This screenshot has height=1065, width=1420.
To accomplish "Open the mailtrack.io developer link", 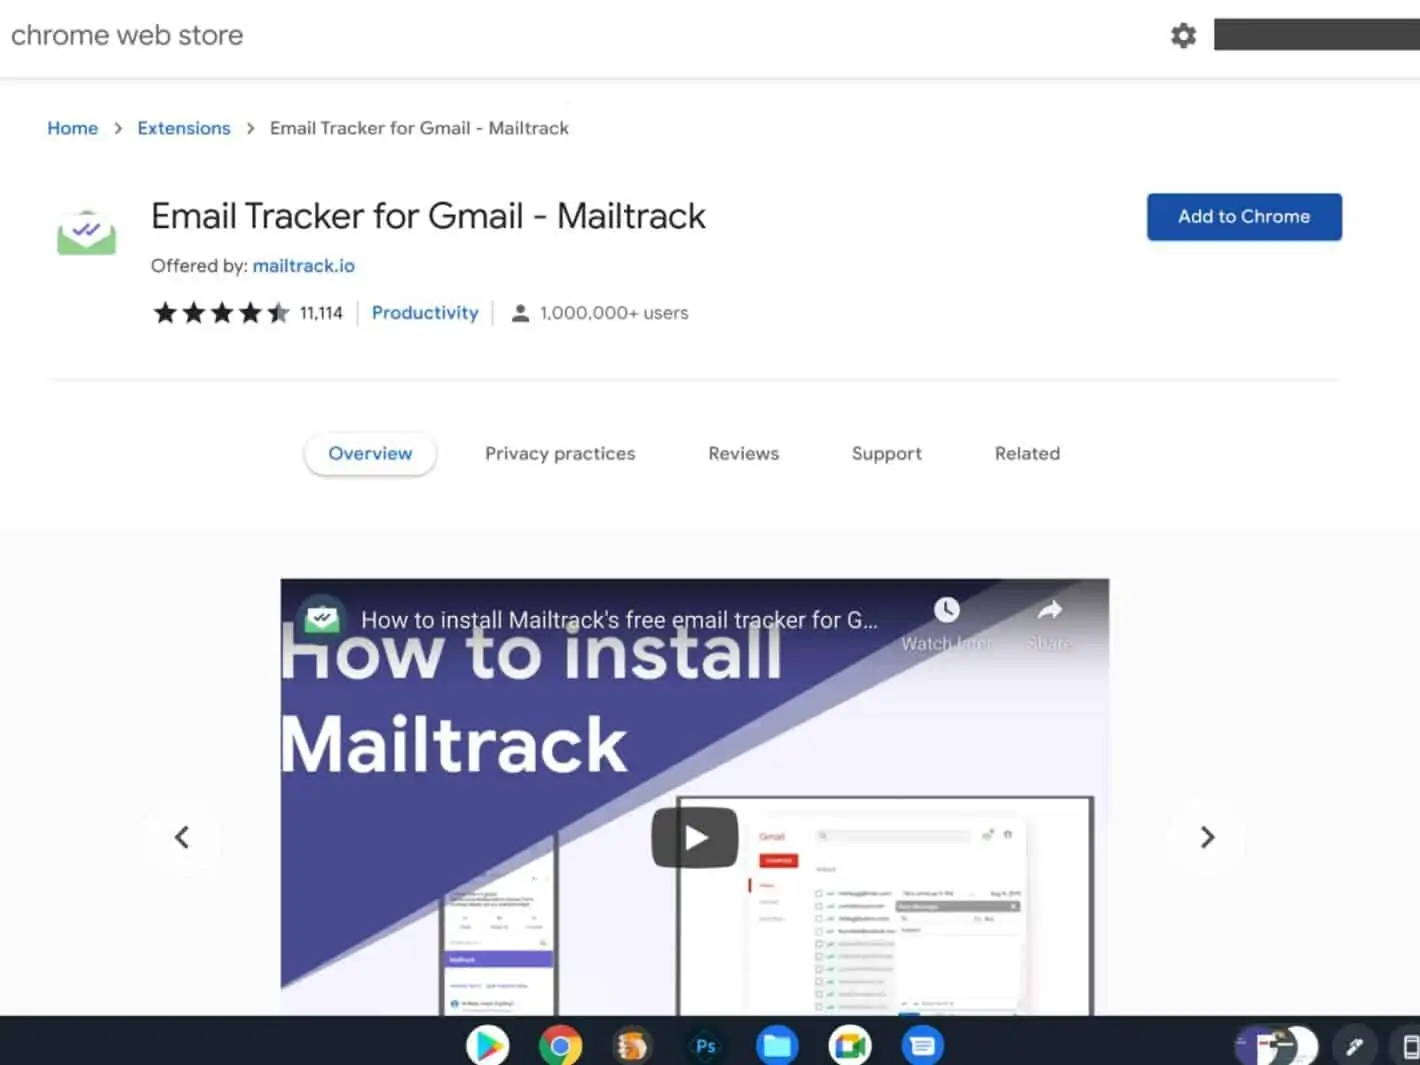I will click(304, 266).
